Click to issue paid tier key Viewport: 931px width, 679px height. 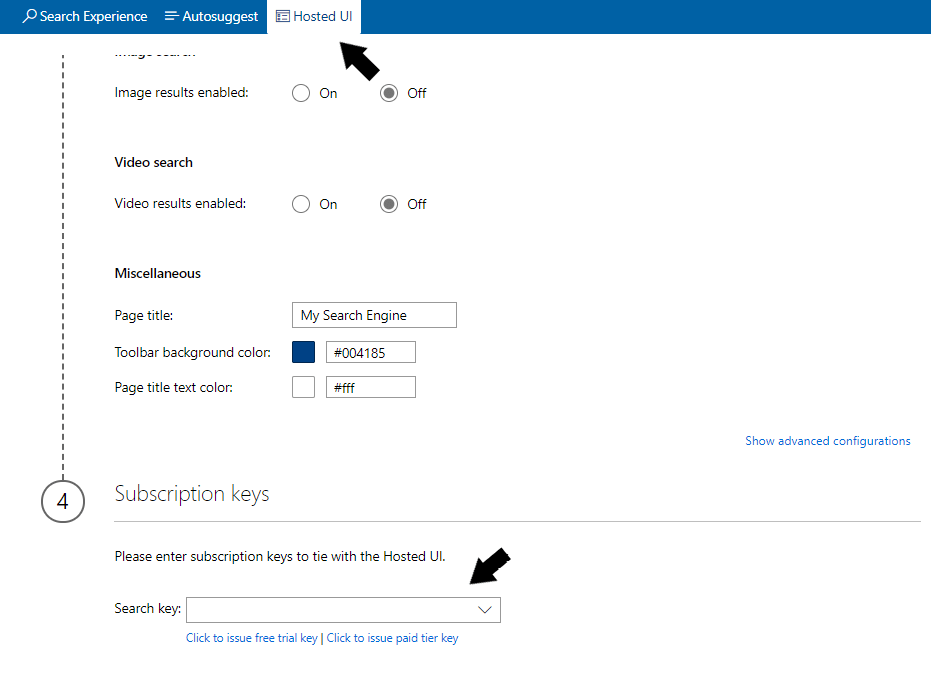pyautogui.click(x=392, y=638)
